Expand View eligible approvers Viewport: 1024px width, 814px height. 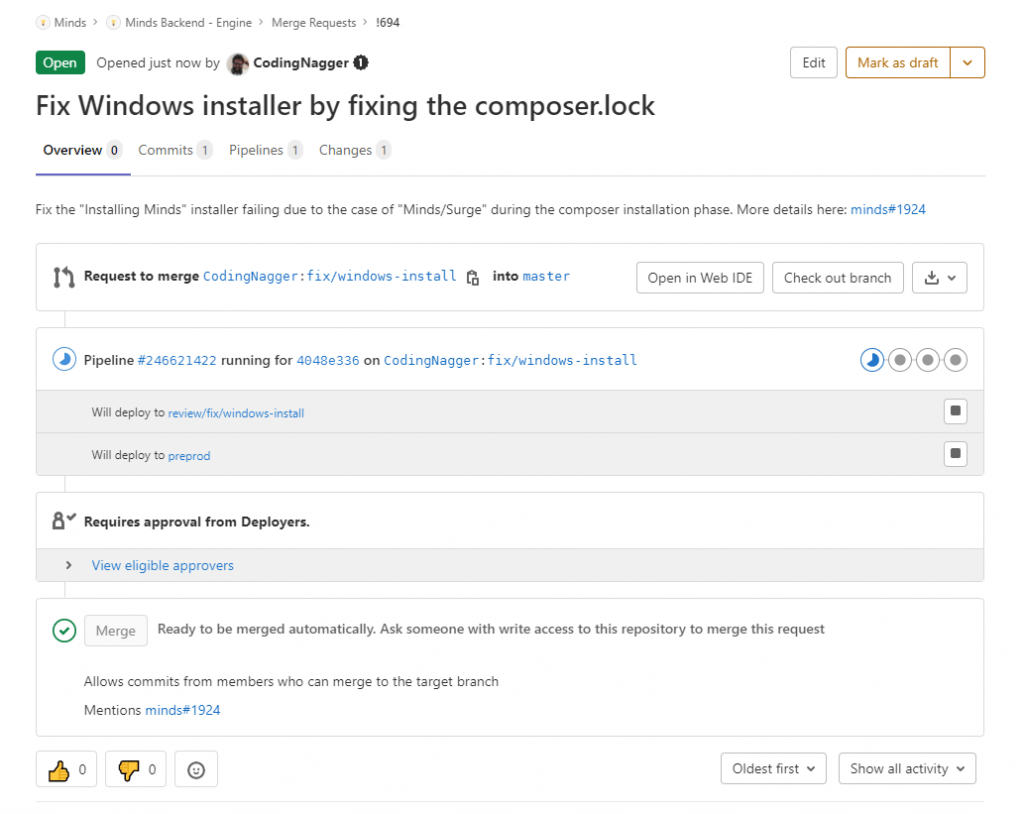point(162,565)
